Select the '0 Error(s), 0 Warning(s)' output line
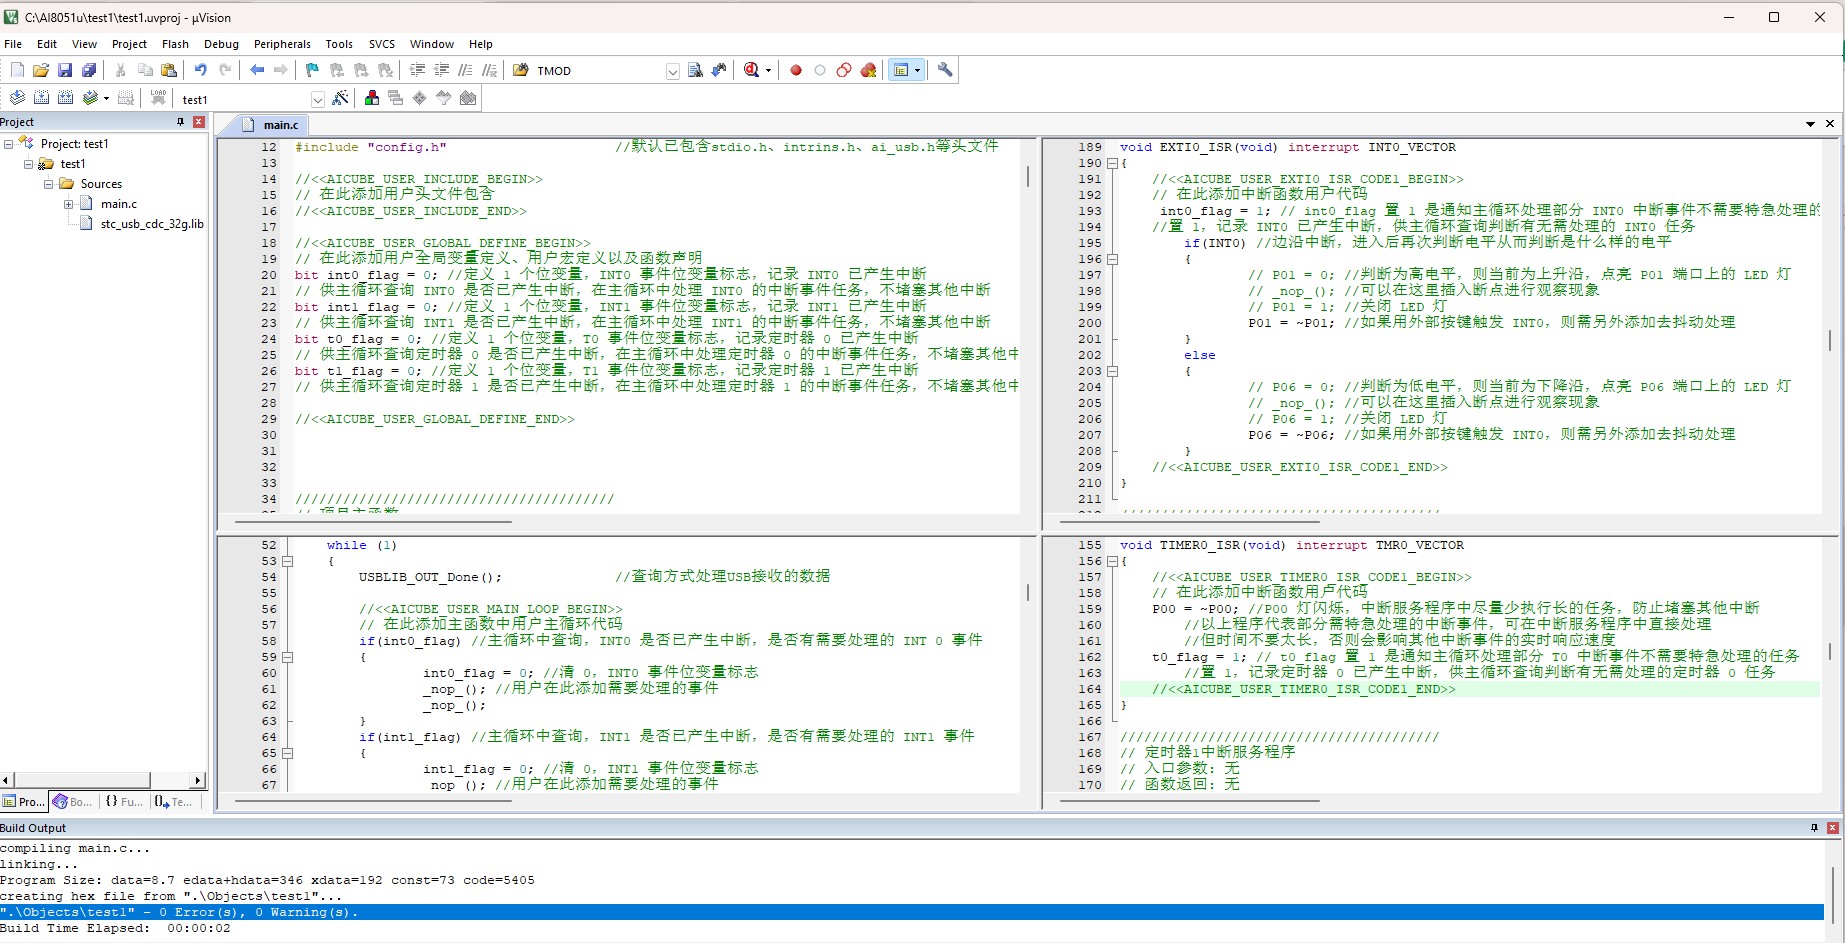The image size is (1845, 943). pos(912,912)
